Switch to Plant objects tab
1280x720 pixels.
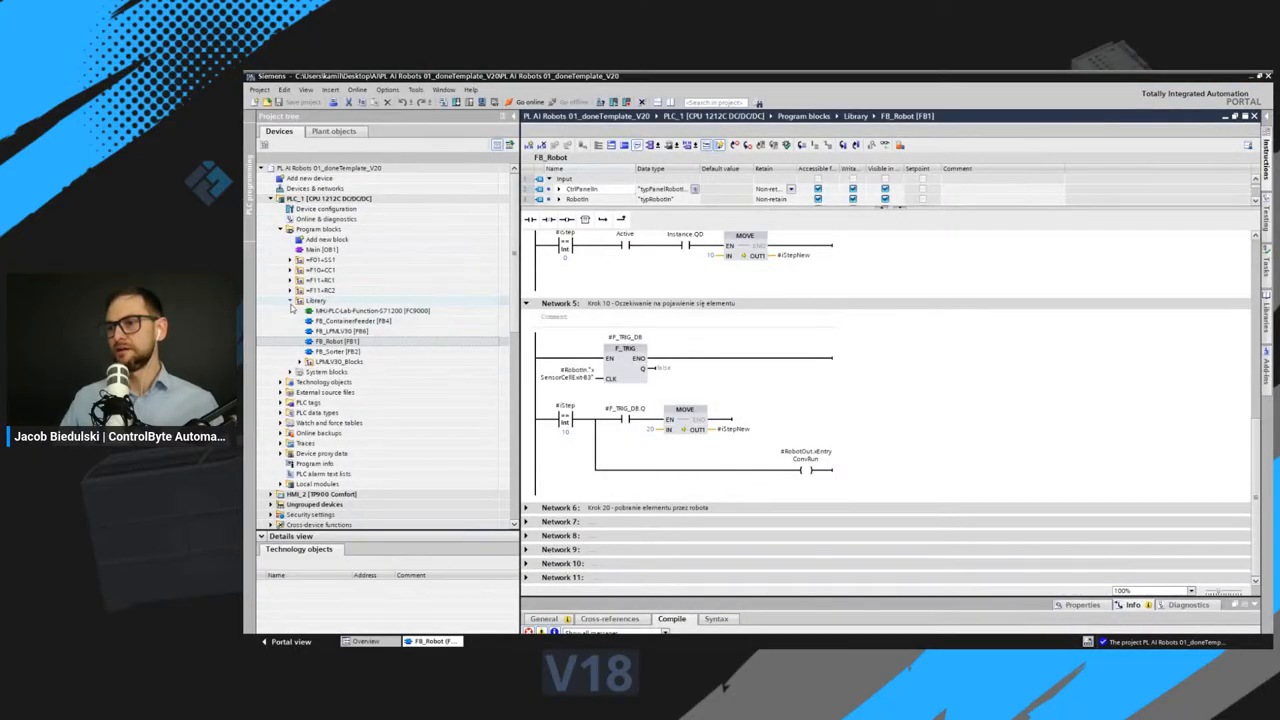click(333, 131)
